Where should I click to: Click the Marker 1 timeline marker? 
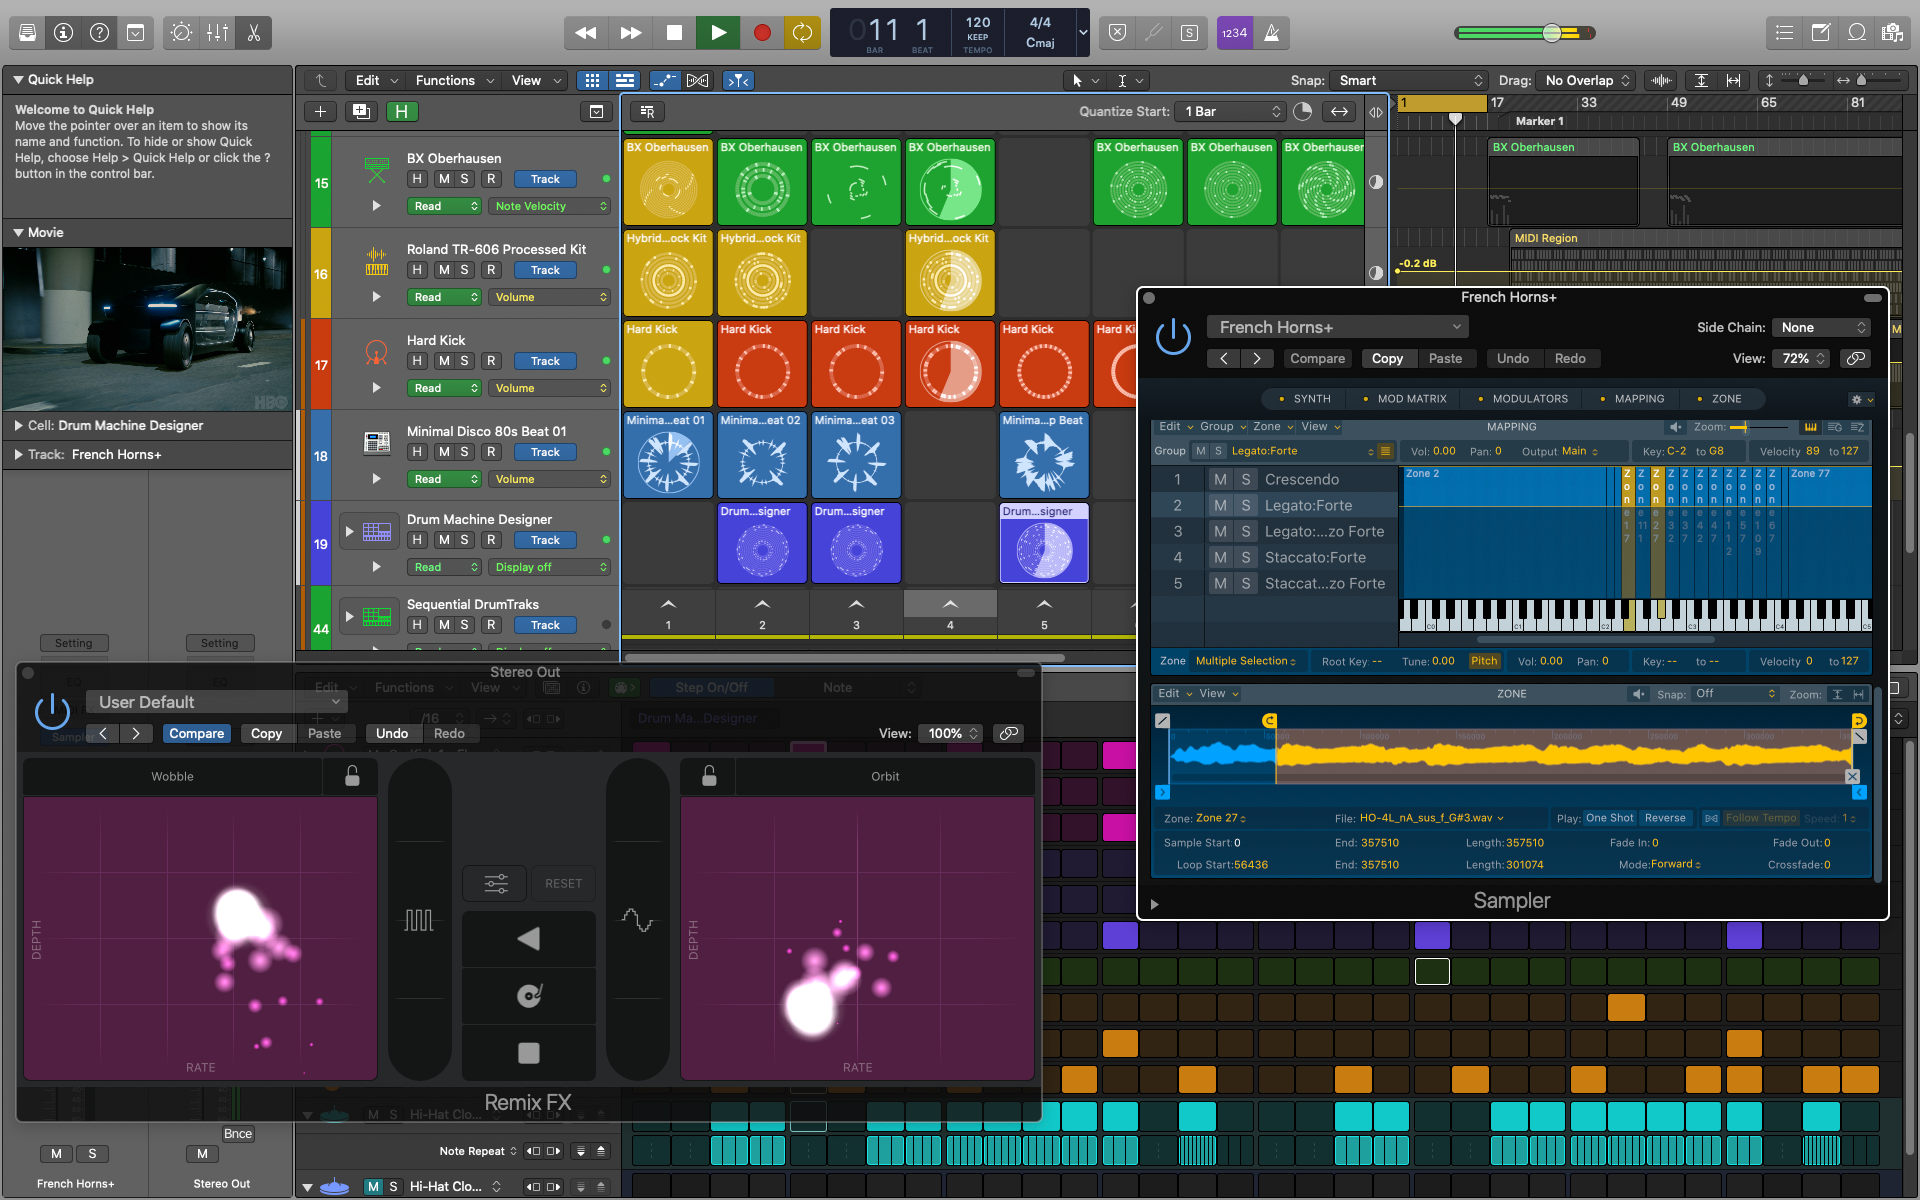[x=1538, y=121]
